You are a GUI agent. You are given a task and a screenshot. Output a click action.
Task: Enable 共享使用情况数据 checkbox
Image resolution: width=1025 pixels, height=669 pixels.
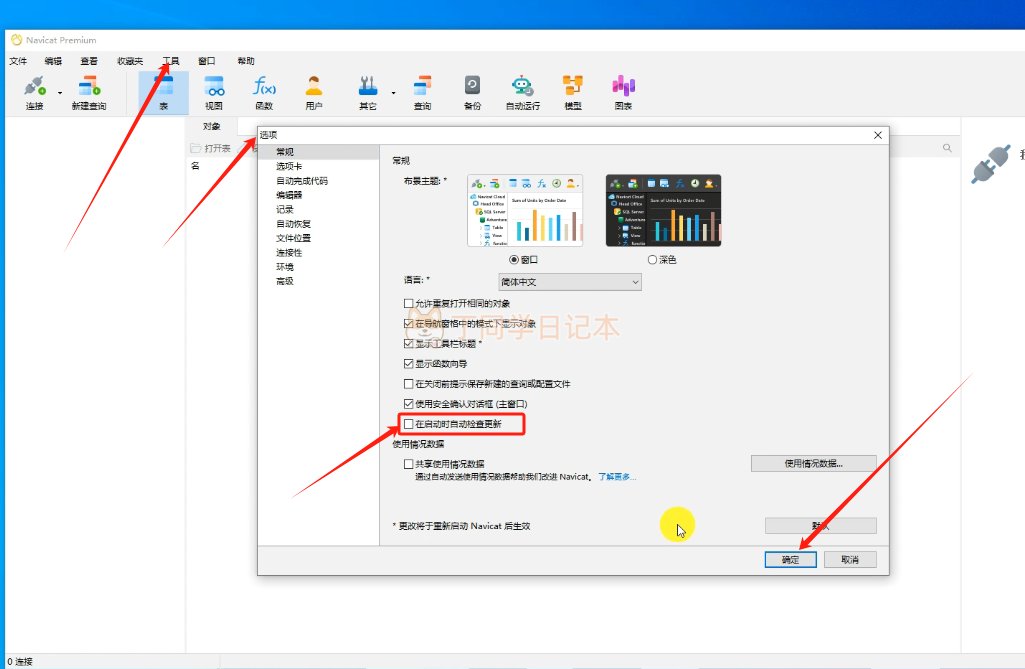409,464
